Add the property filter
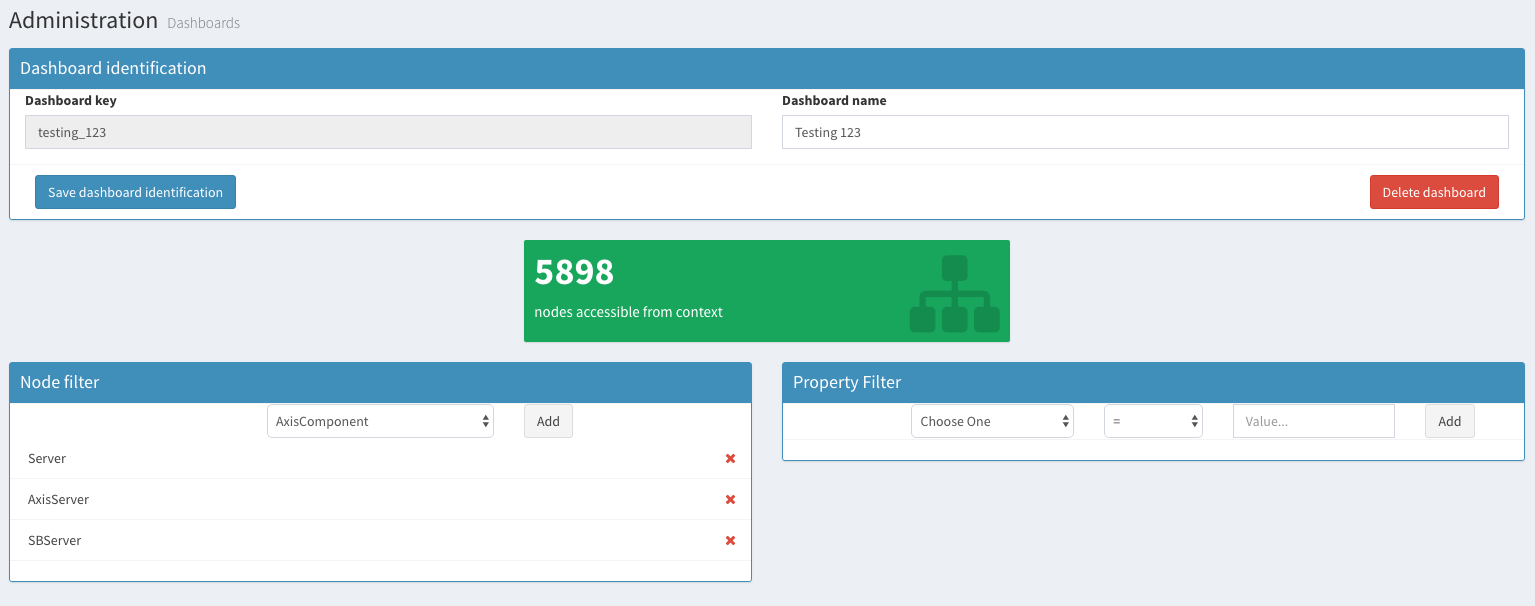 1450,422
